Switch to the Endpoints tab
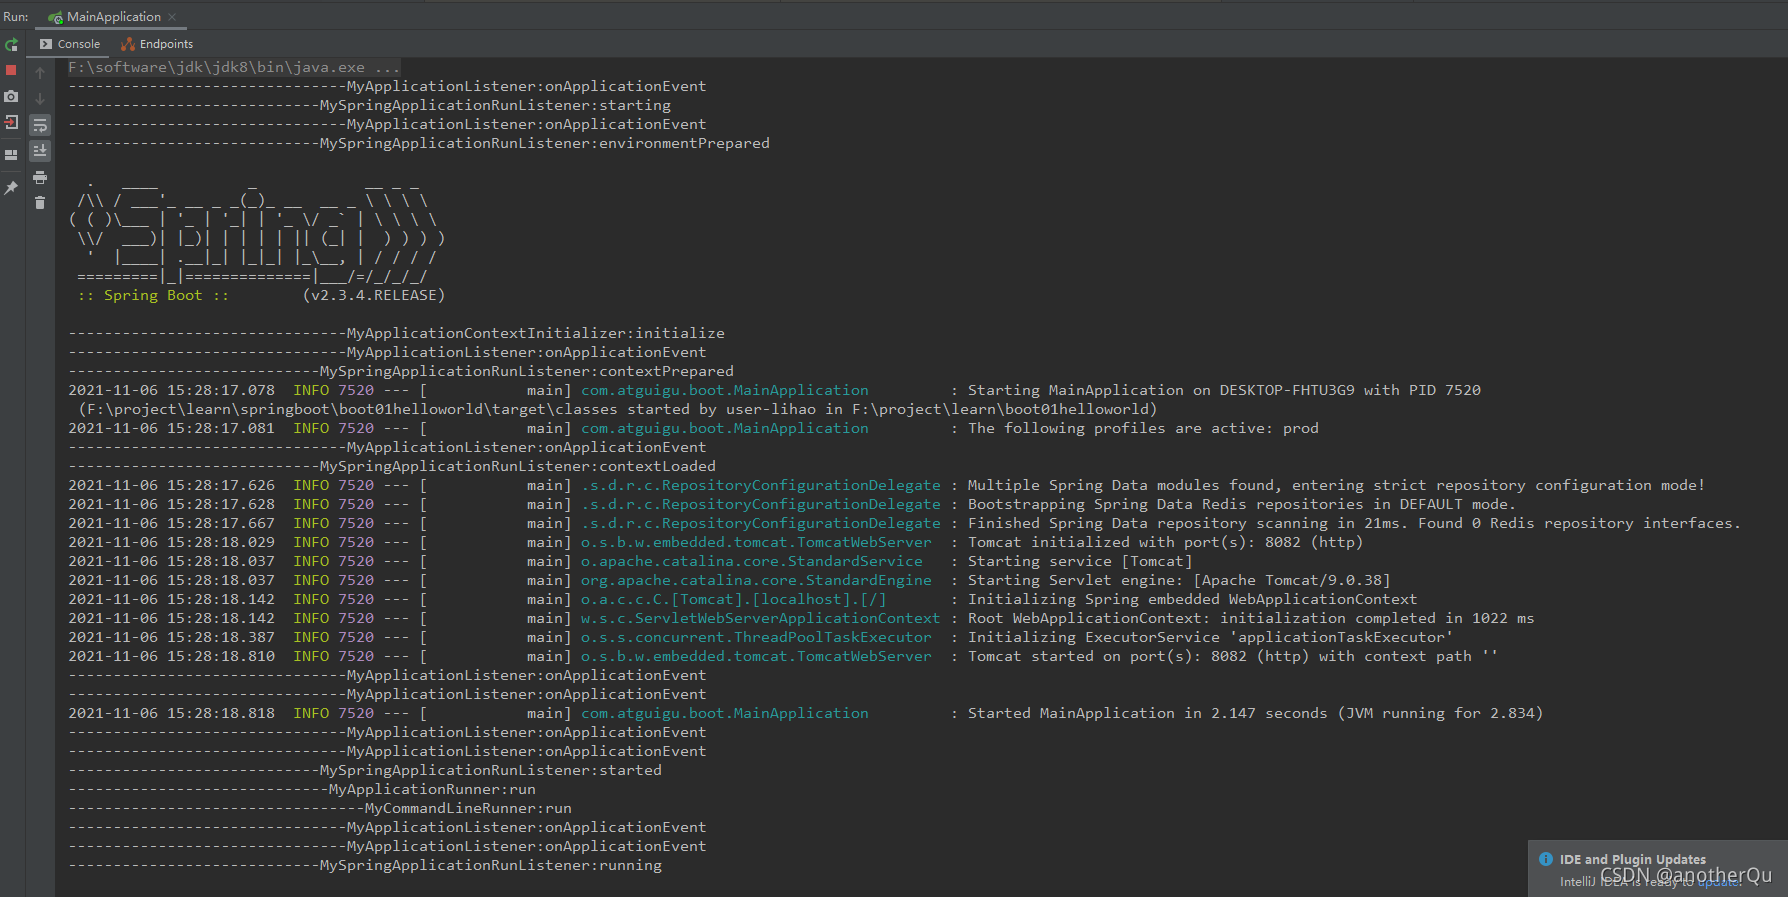 coord(157,44)
